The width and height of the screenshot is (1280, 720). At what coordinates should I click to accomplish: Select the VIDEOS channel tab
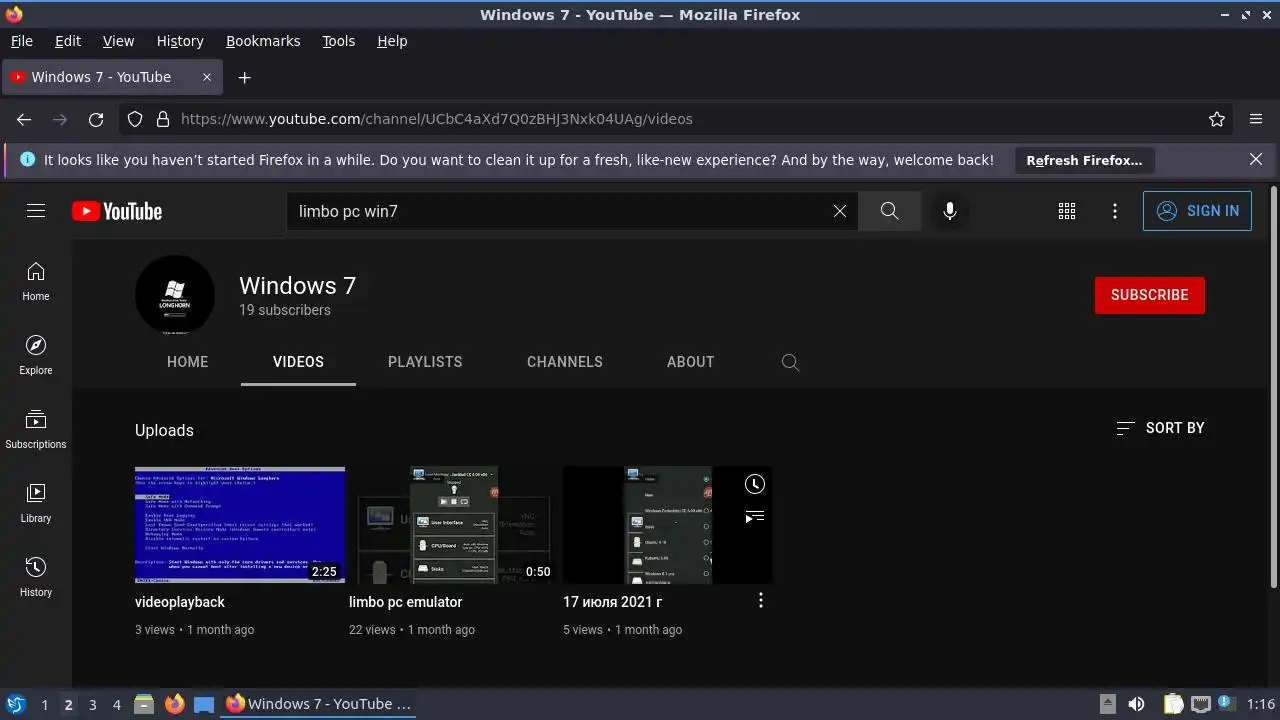pos(298,362)
